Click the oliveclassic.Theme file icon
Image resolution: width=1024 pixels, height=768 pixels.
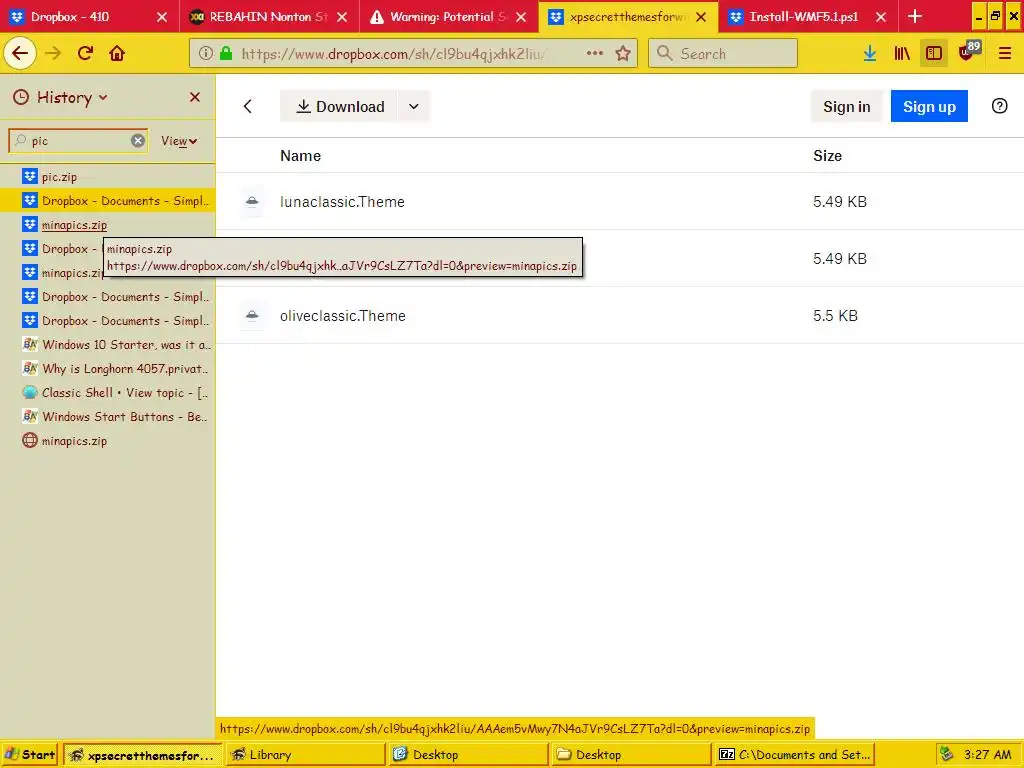(x=252, y=316)
